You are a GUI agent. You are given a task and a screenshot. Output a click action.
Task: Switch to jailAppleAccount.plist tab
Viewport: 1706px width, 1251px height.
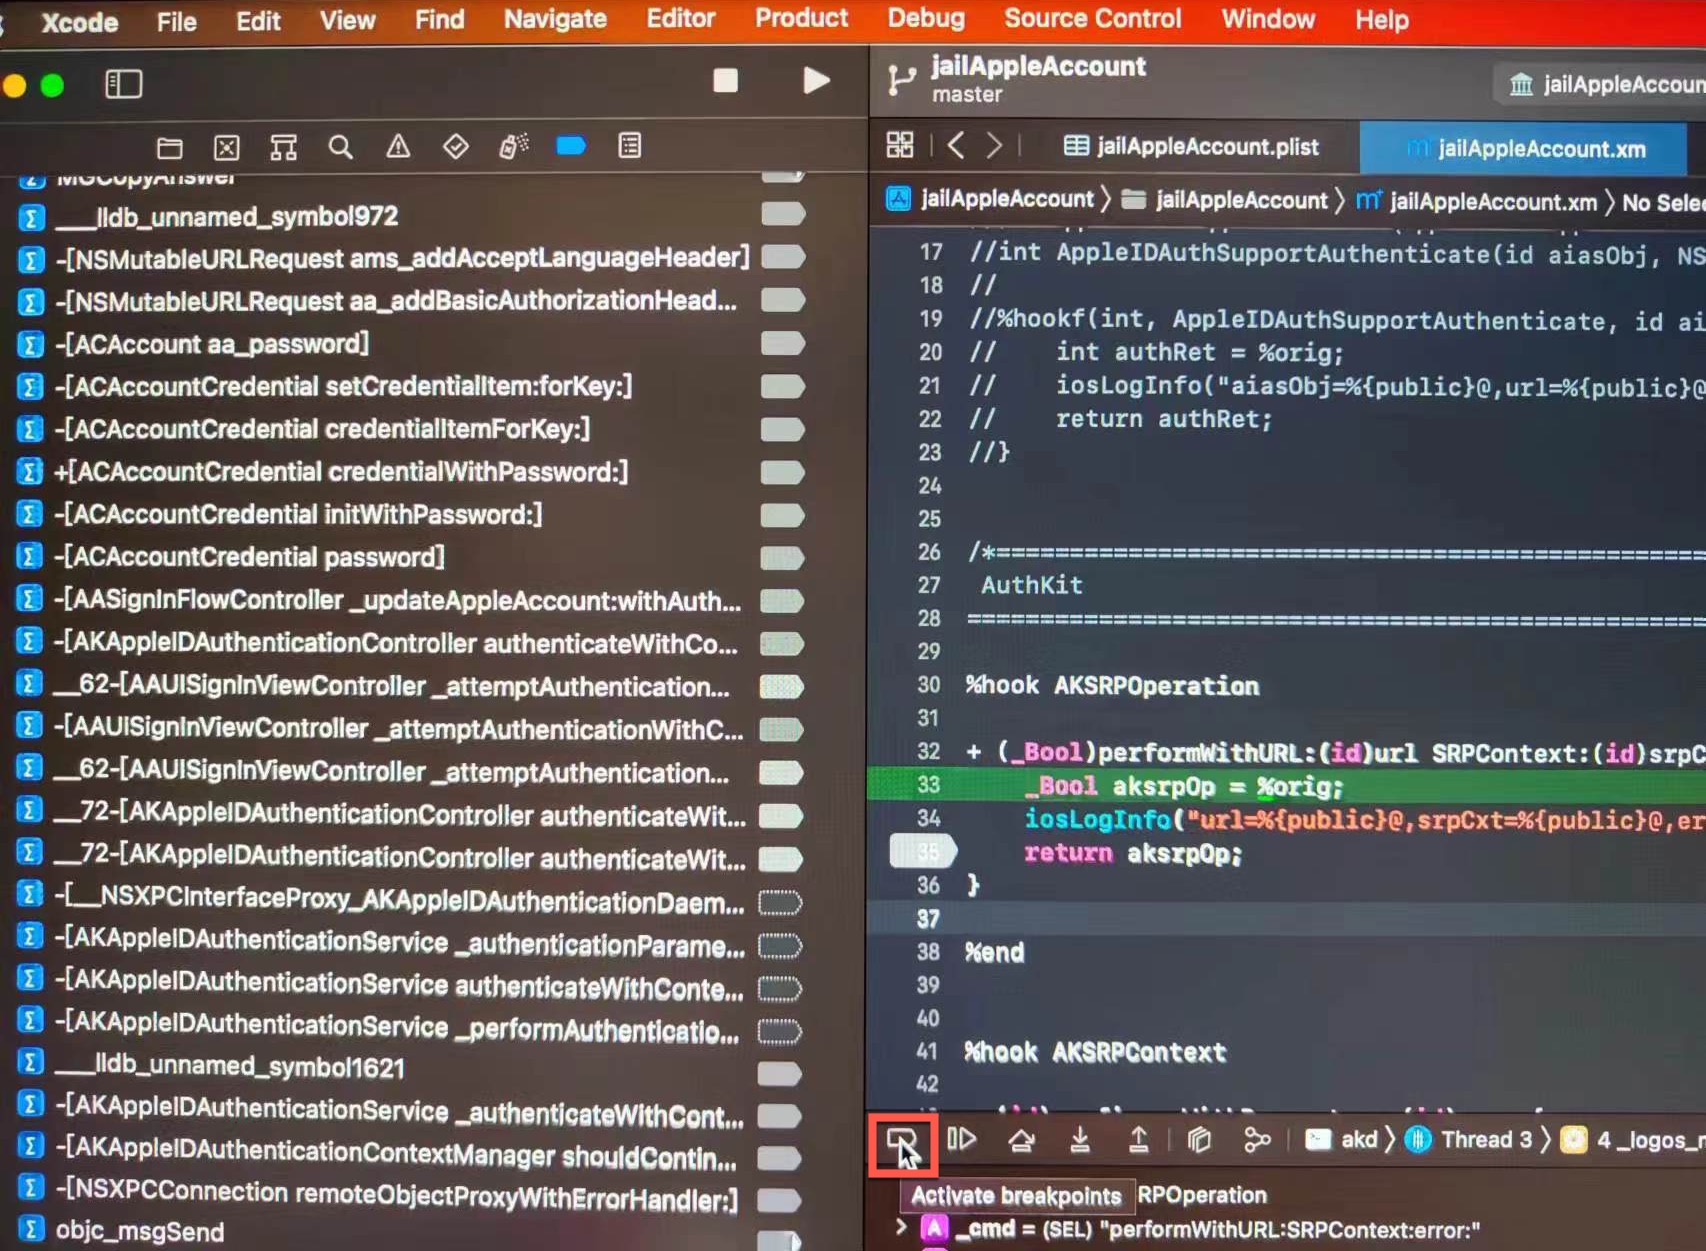(1191, 147)
